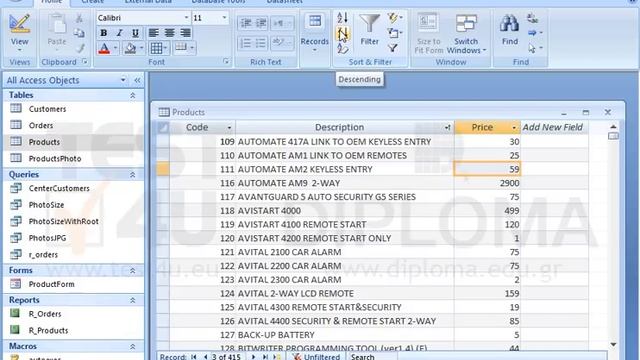
Task: Click the Format Painter brush
Action: tap(80, 49)
